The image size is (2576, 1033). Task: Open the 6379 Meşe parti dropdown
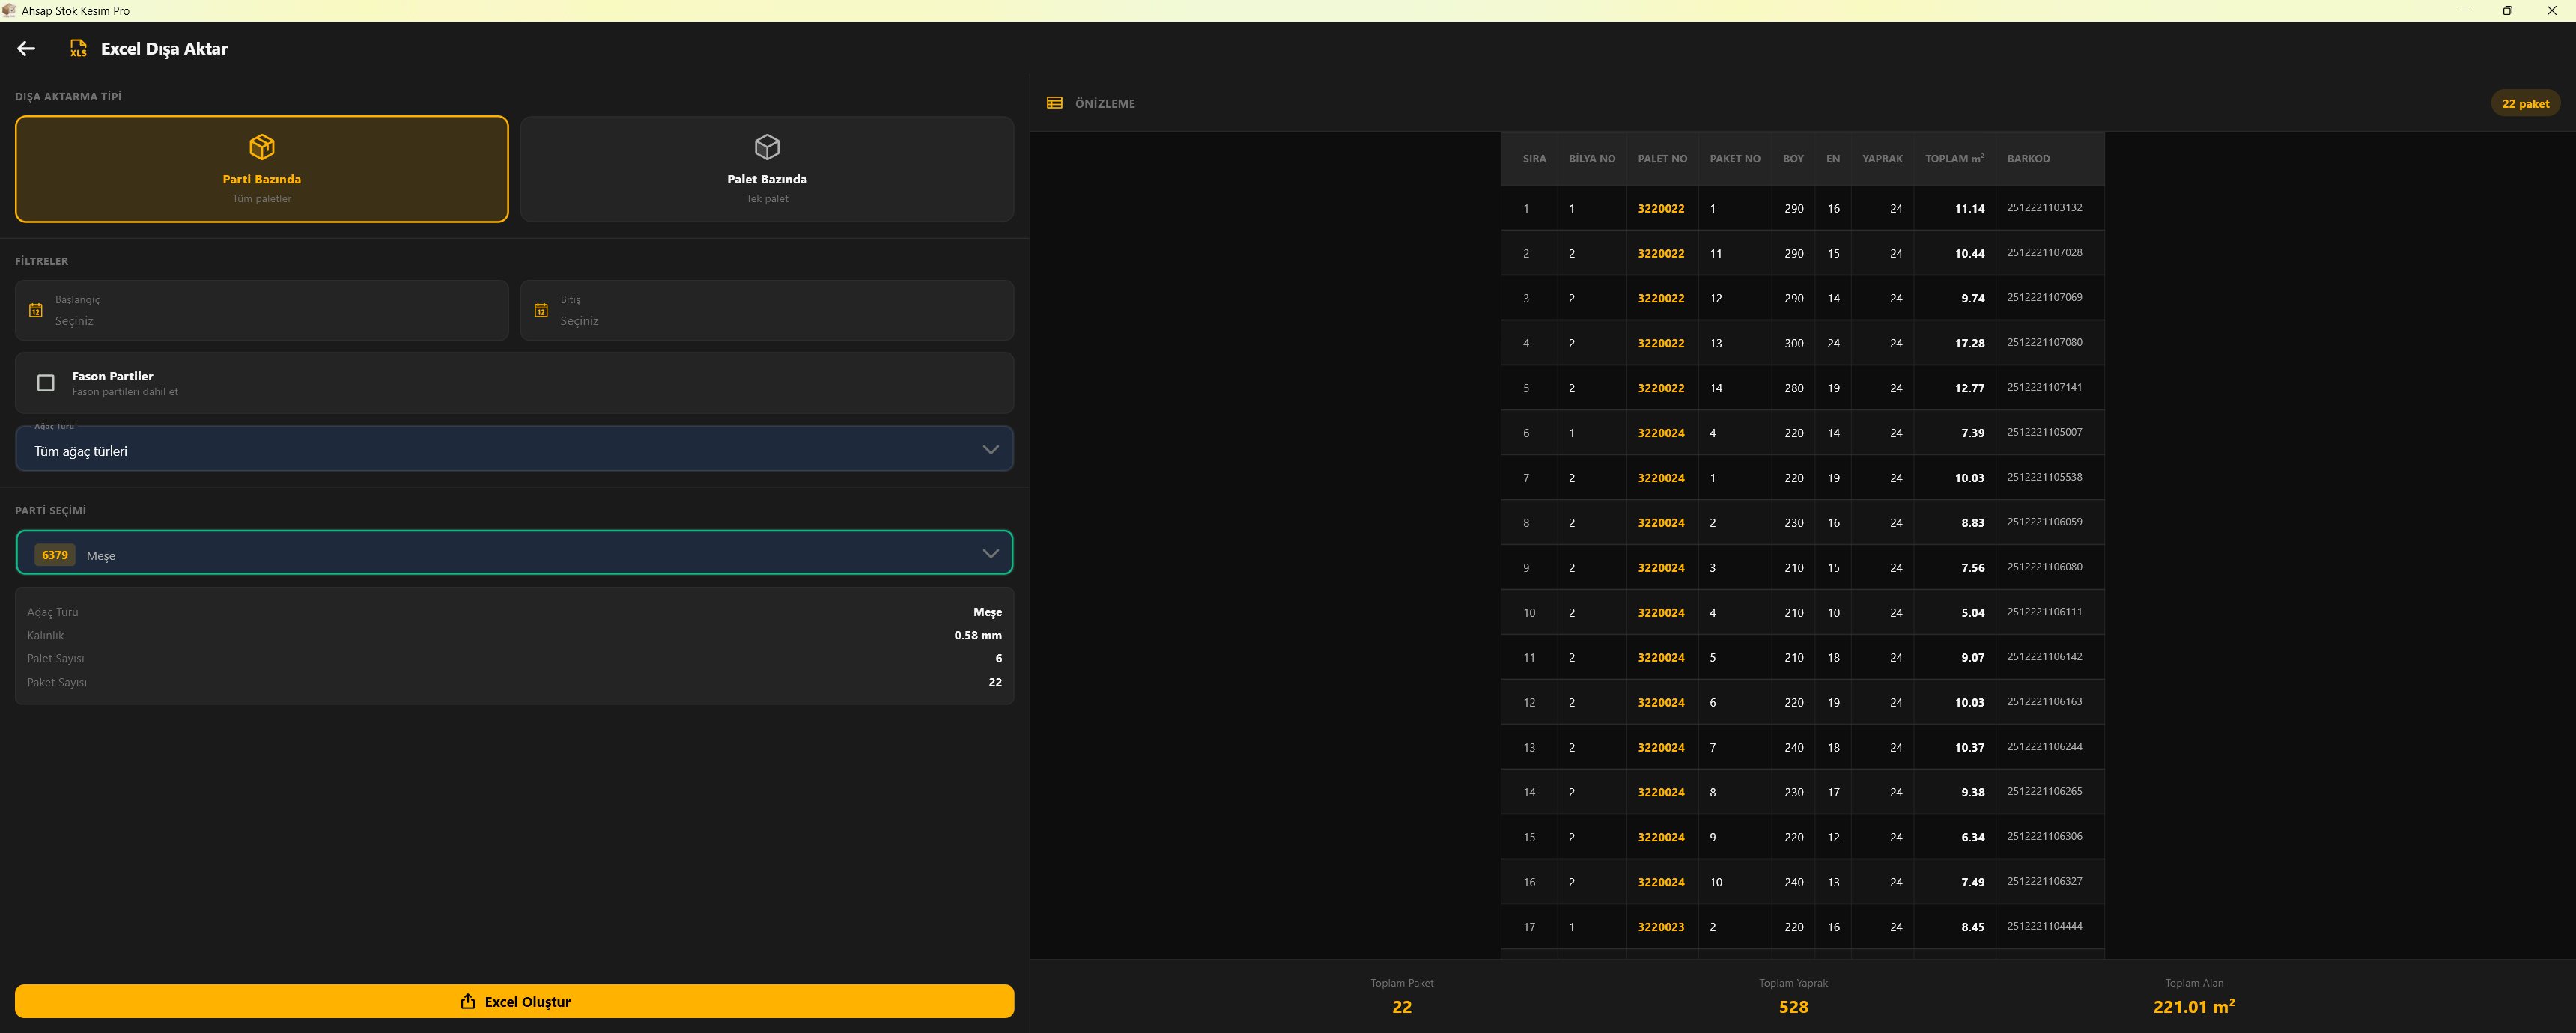(514, 553)
